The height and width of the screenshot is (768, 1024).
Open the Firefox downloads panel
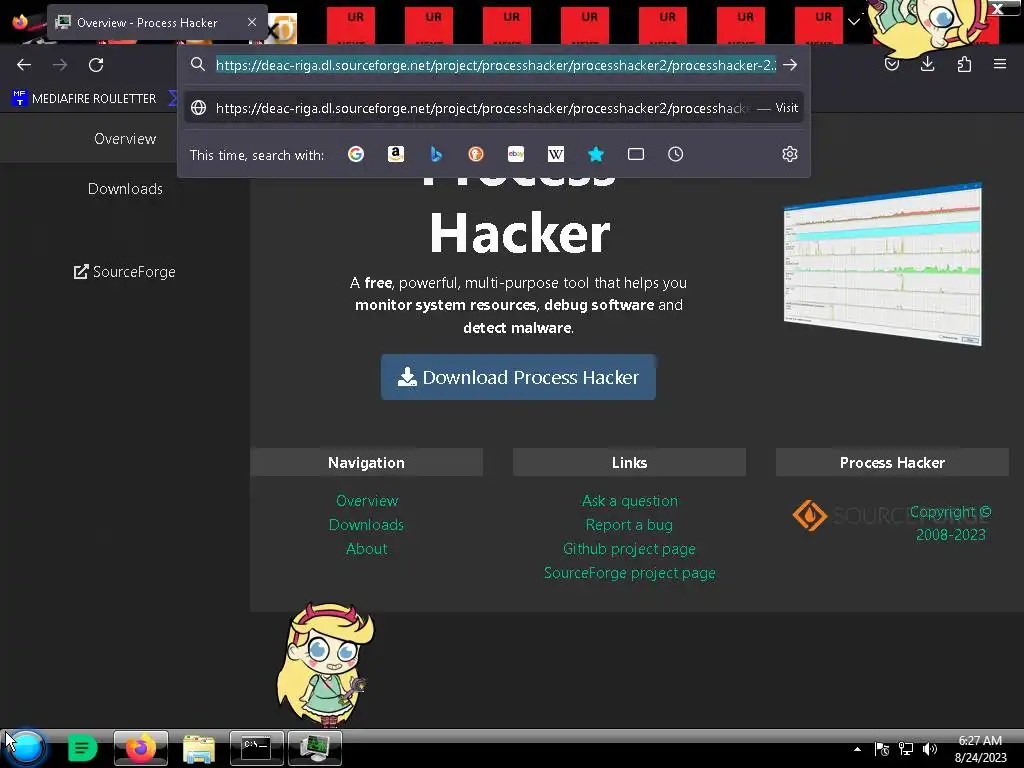point(927,64)
